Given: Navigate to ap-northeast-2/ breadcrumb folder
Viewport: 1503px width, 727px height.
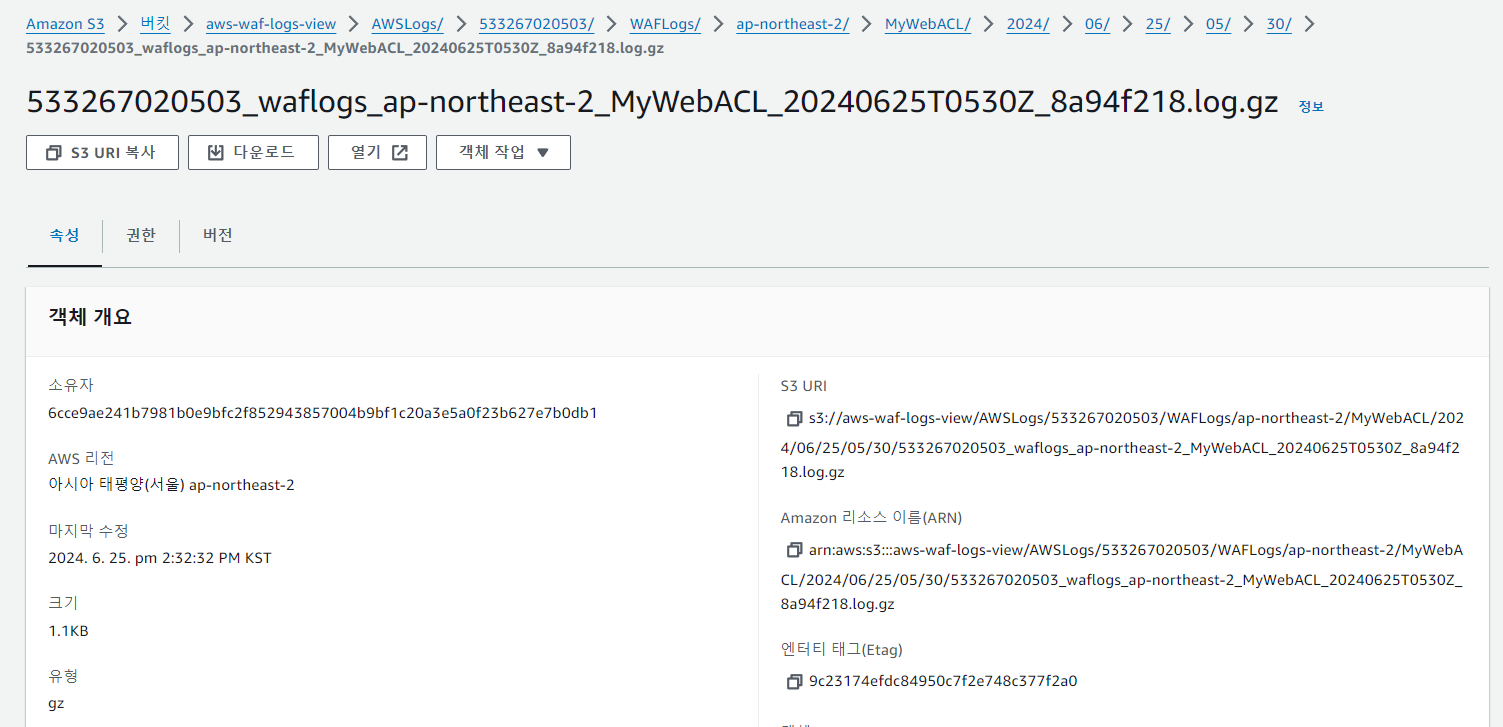Looking at the screenshot, I should point(792,24).
